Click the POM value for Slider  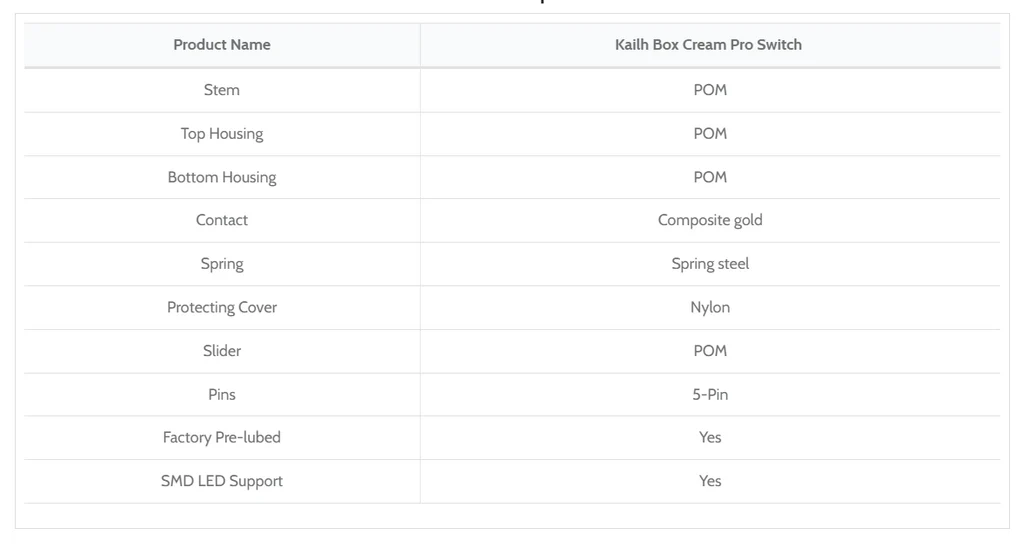[710, 351]
